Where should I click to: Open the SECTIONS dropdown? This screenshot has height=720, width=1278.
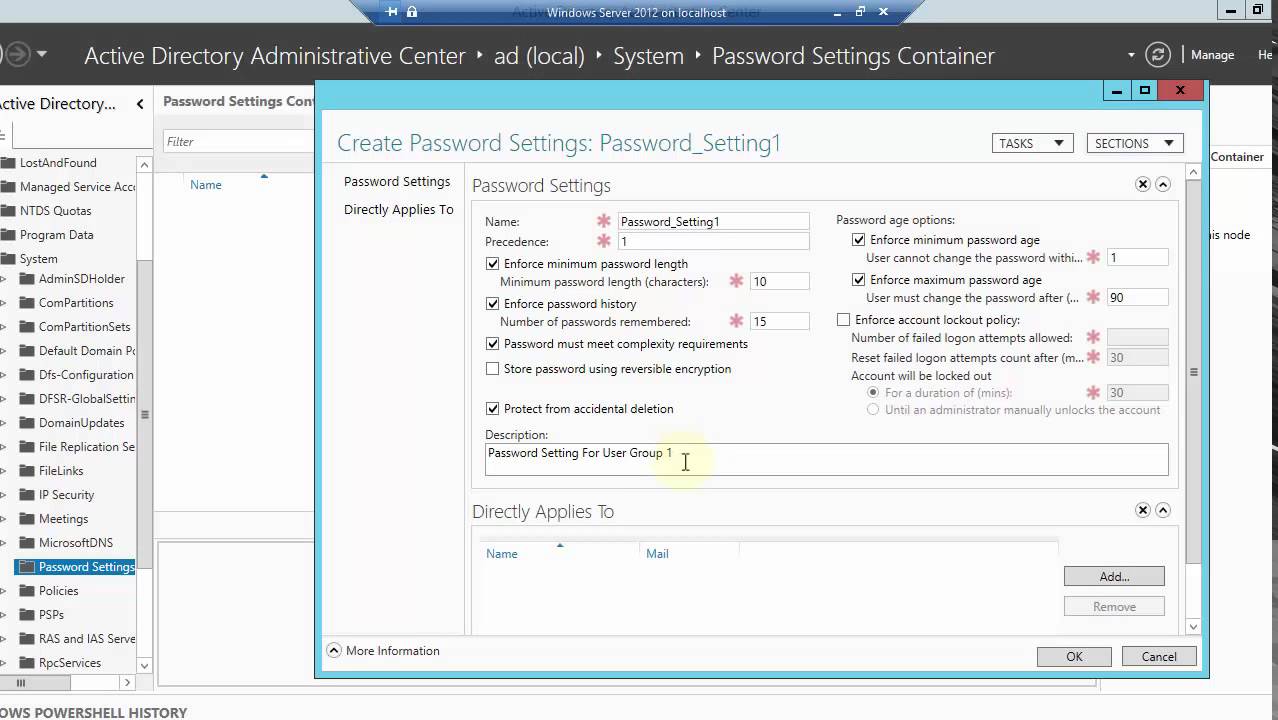(1135, 143)
